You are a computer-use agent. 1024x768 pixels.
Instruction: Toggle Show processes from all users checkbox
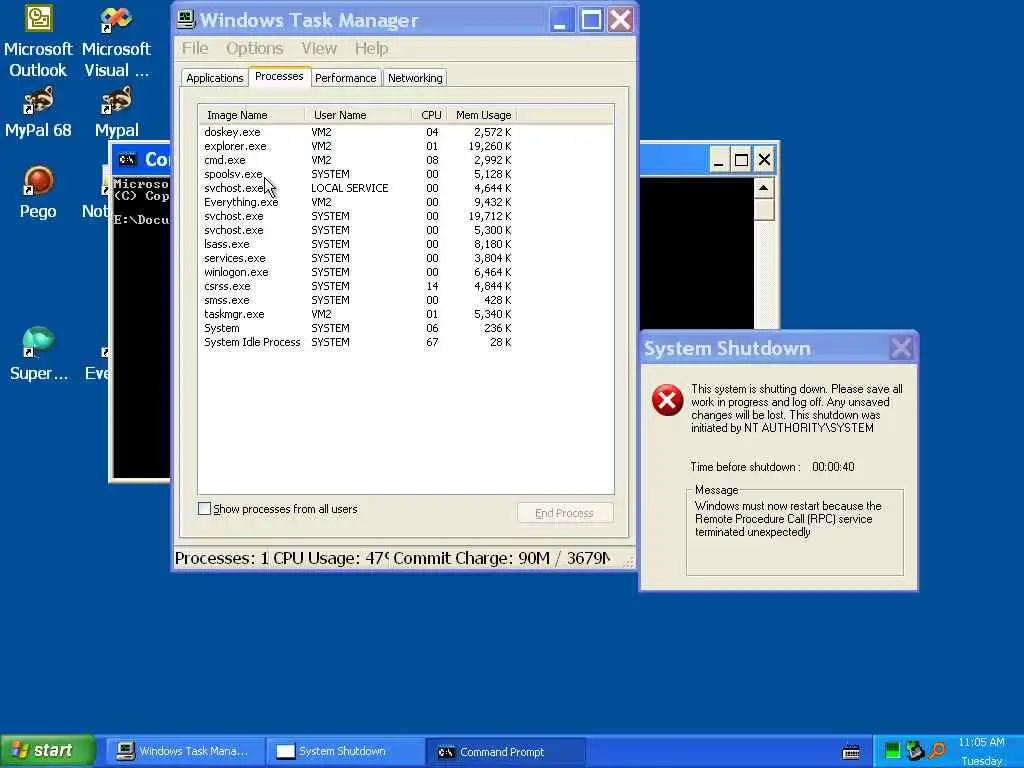[x=204, y=509]
